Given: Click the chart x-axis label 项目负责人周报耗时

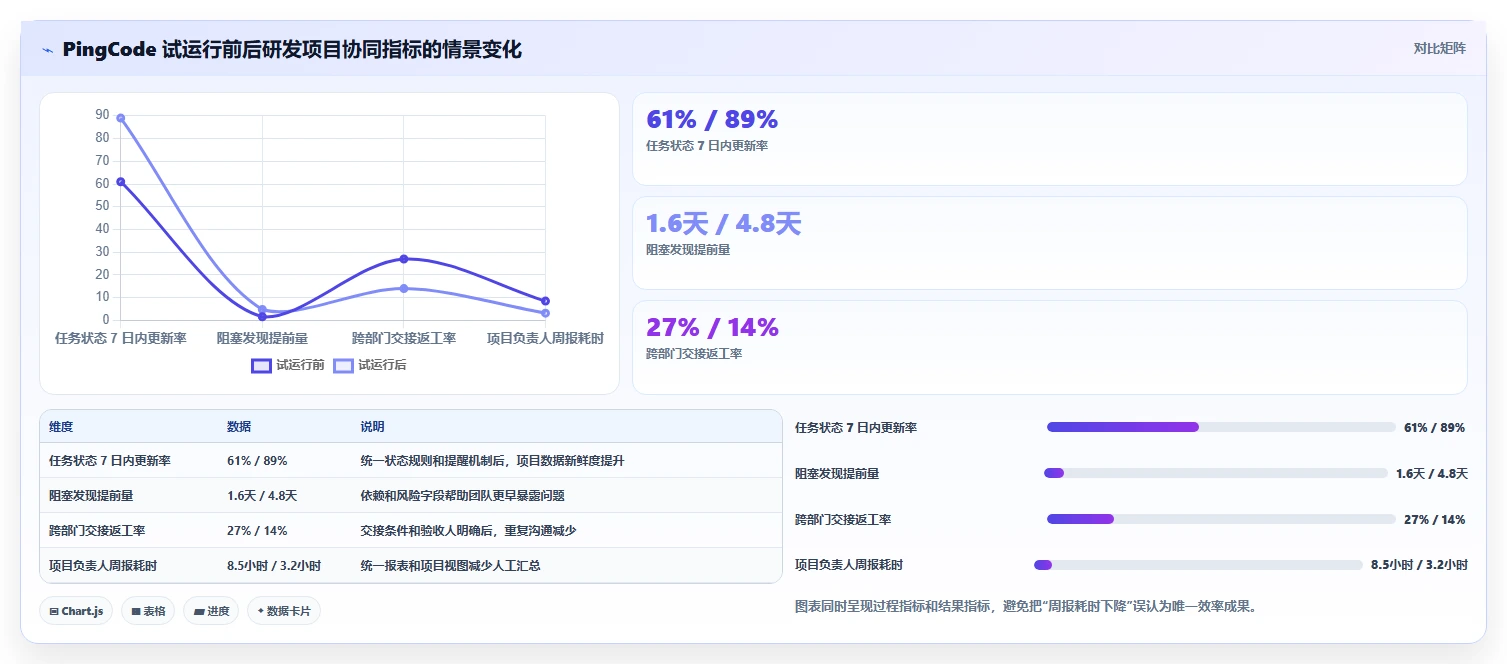Looking at the screenshot, I should pos(545,339).
